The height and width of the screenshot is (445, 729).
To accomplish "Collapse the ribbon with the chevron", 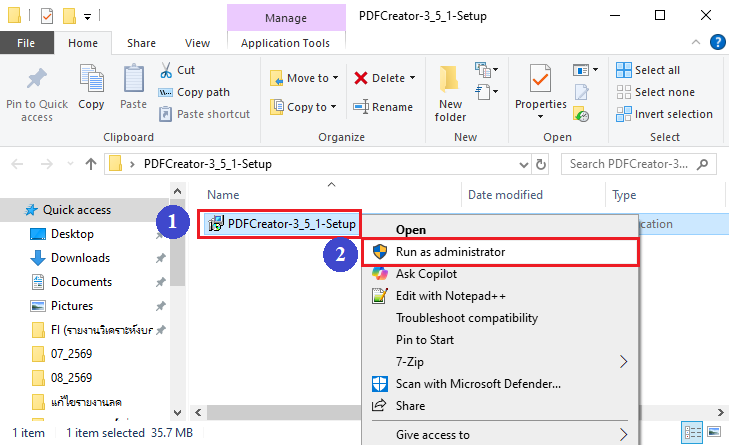I will point(696,42).
